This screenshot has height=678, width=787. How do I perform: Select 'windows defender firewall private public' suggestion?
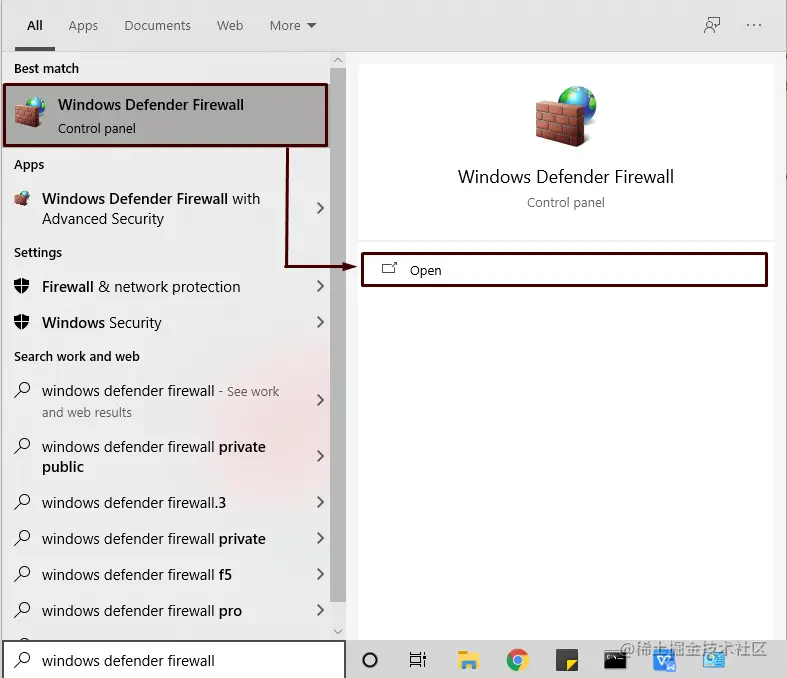pos(154,457)
